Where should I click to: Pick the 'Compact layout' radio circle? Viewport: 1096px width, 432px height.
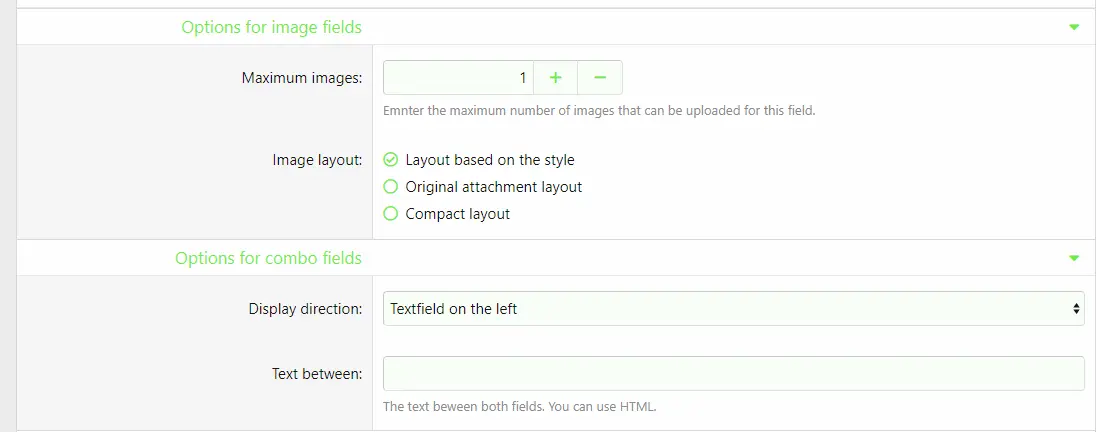391,214
